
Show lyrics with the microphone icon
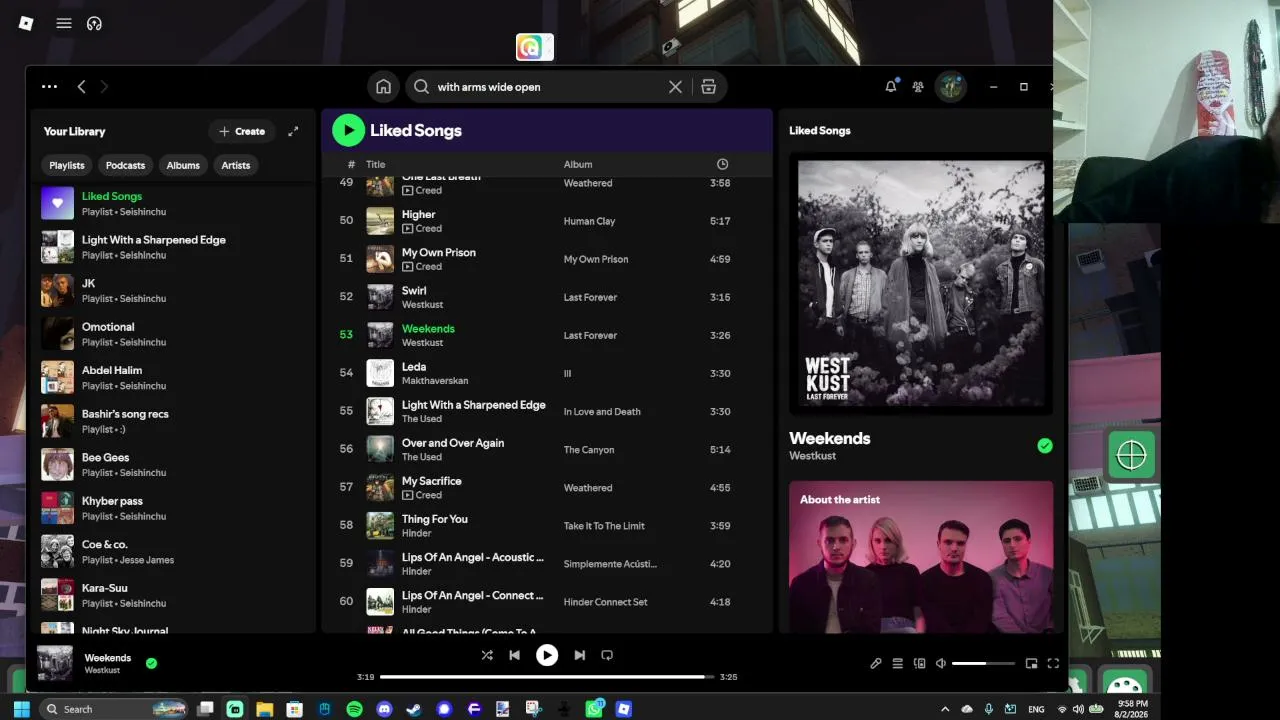coord(875,663)
